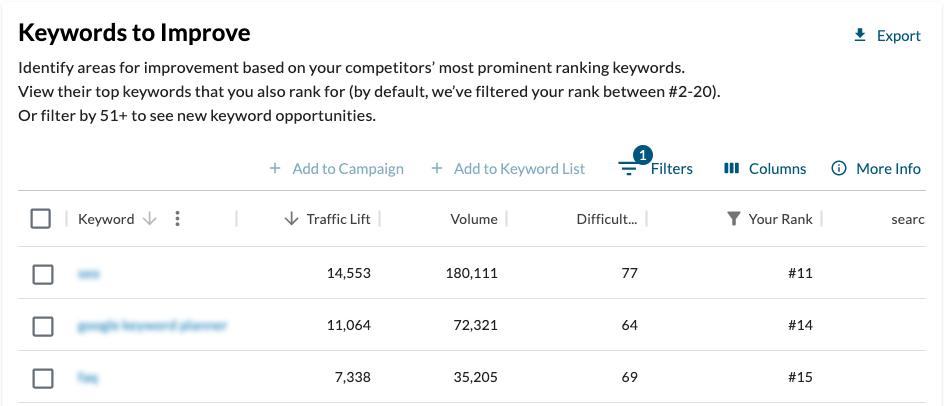Image resolution: width=948 pixels, height=406 pixels.
Task: Select the row with 11,064 traffic lift
Action: tap(43, 326)
